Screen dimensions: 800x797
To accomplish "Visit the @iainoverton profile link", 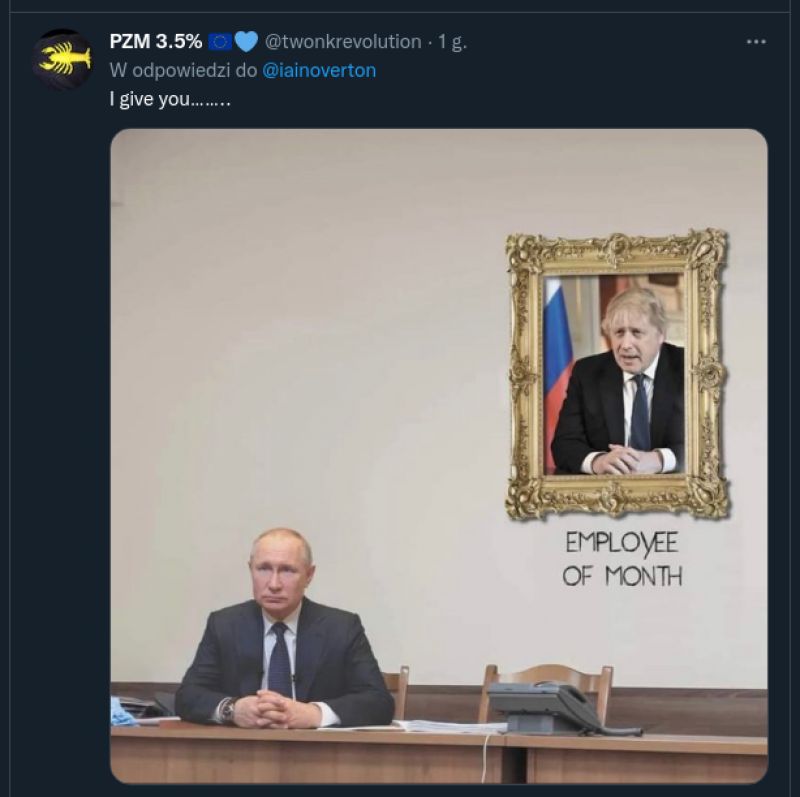I will click(319, 70).
